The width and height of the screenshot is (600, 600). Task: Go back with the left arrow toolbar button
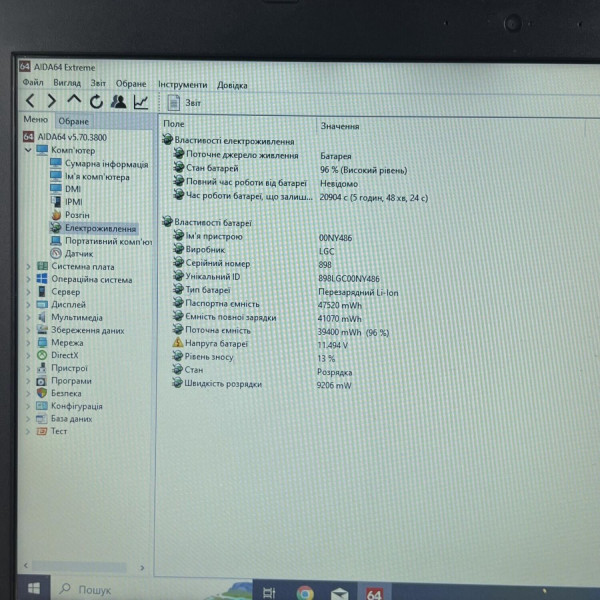point(30,101)
